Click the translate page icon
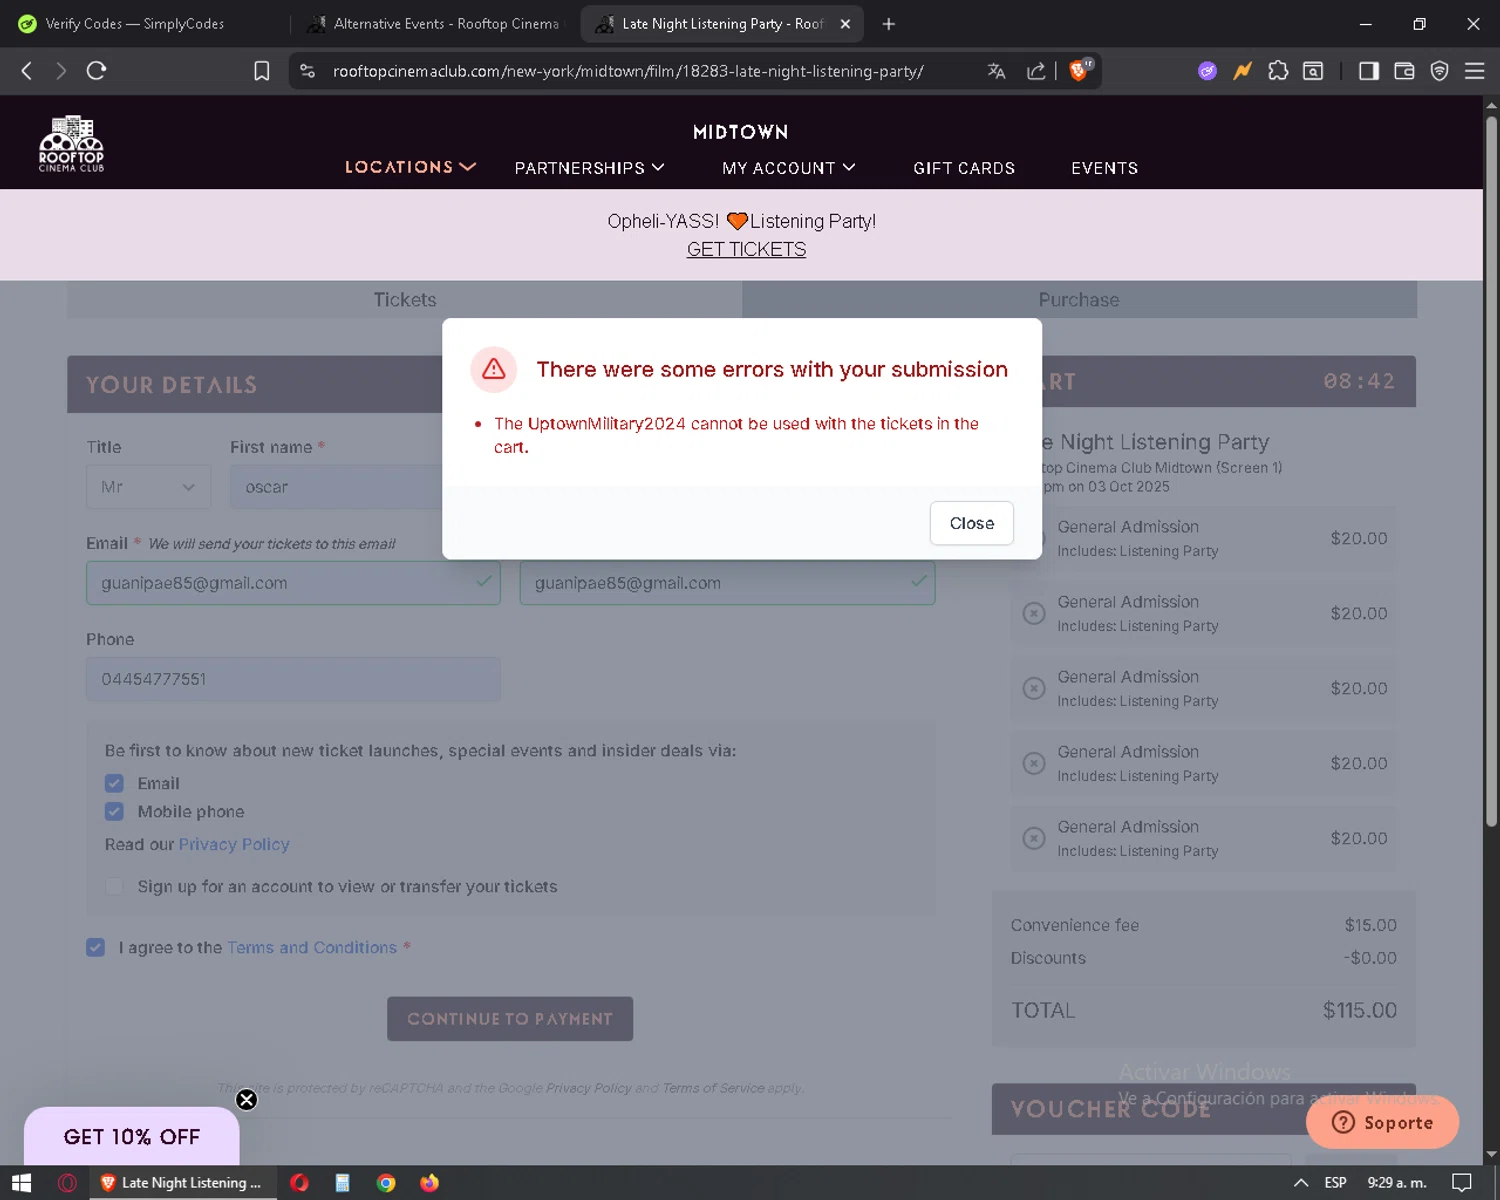This screenshot has width=1500, height=1200. click(996, 71)
